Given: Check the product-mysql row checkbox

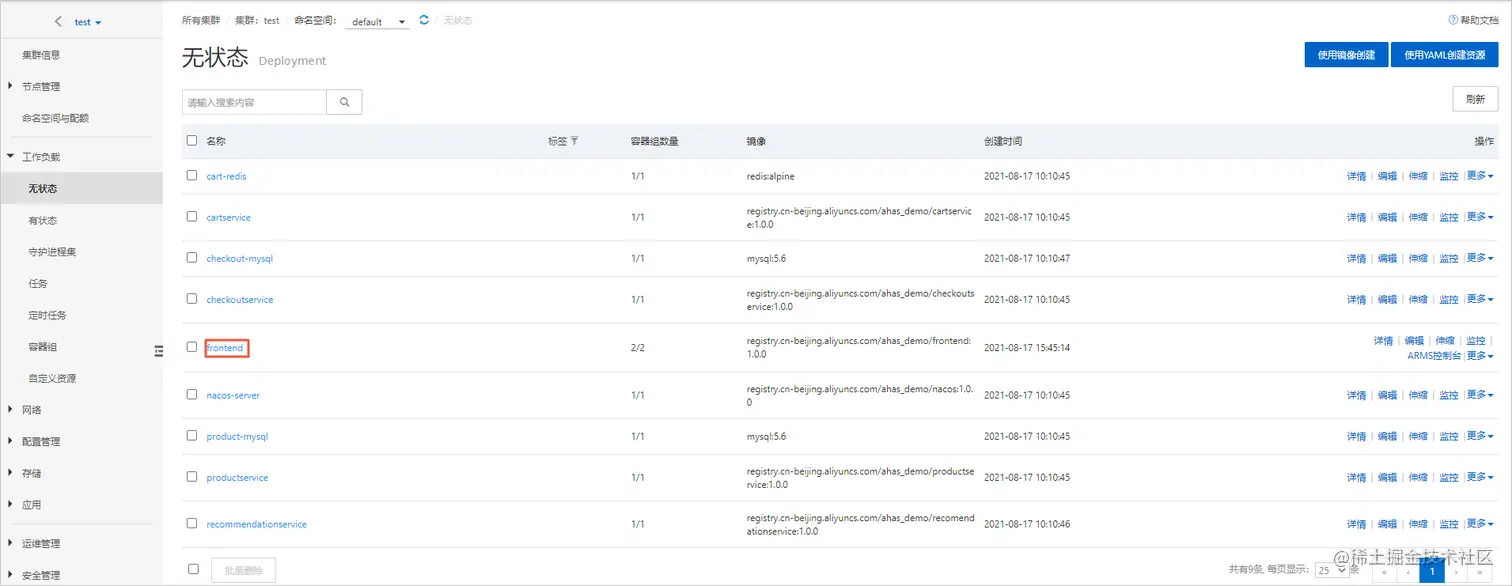Looking at the screenshot, I should coord(192,436).
